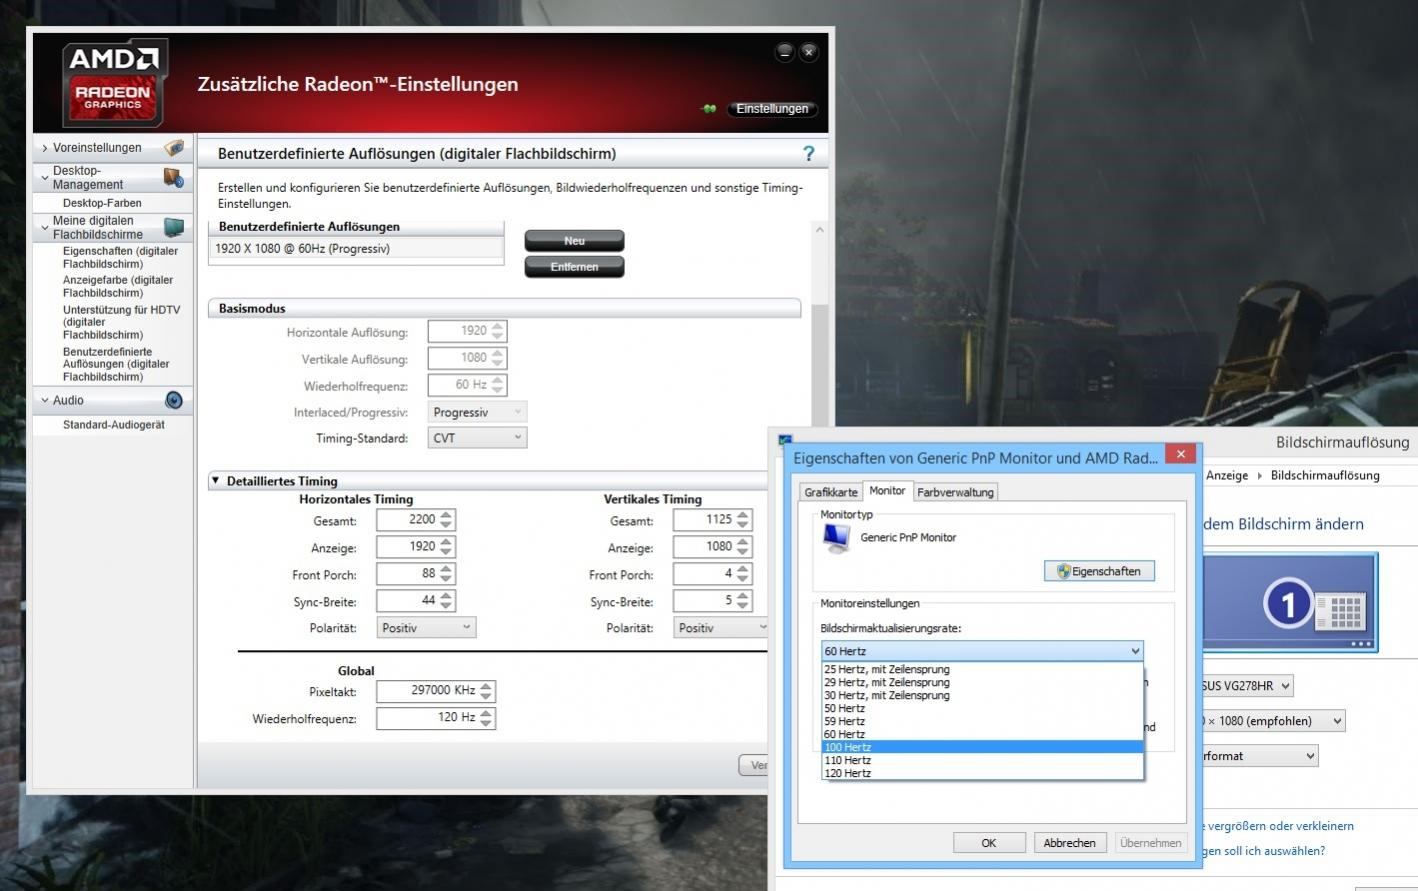Image resolution: width=1418 pixels, height=891 pixels.
Task: Select 100 Hertz from refresh rate list
Action: click(982, 747)
